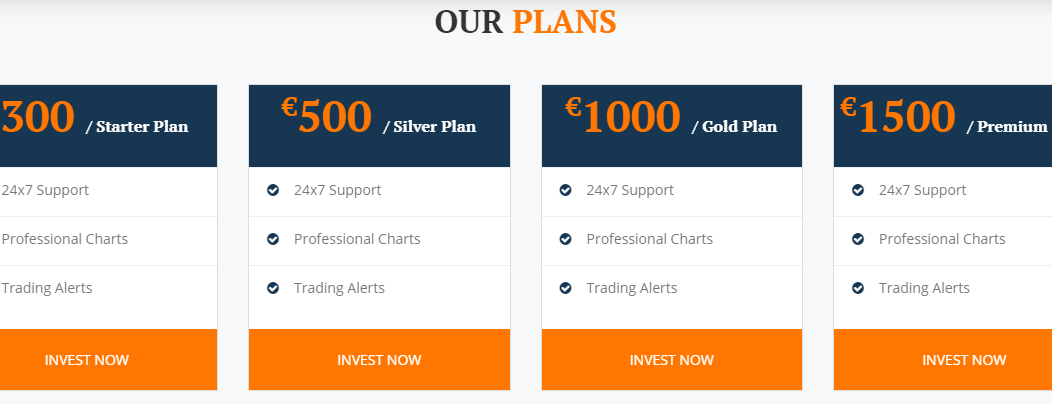1052x404 pixels.
Task: Invest now in the Starter Plan
Action: (108, 360)
